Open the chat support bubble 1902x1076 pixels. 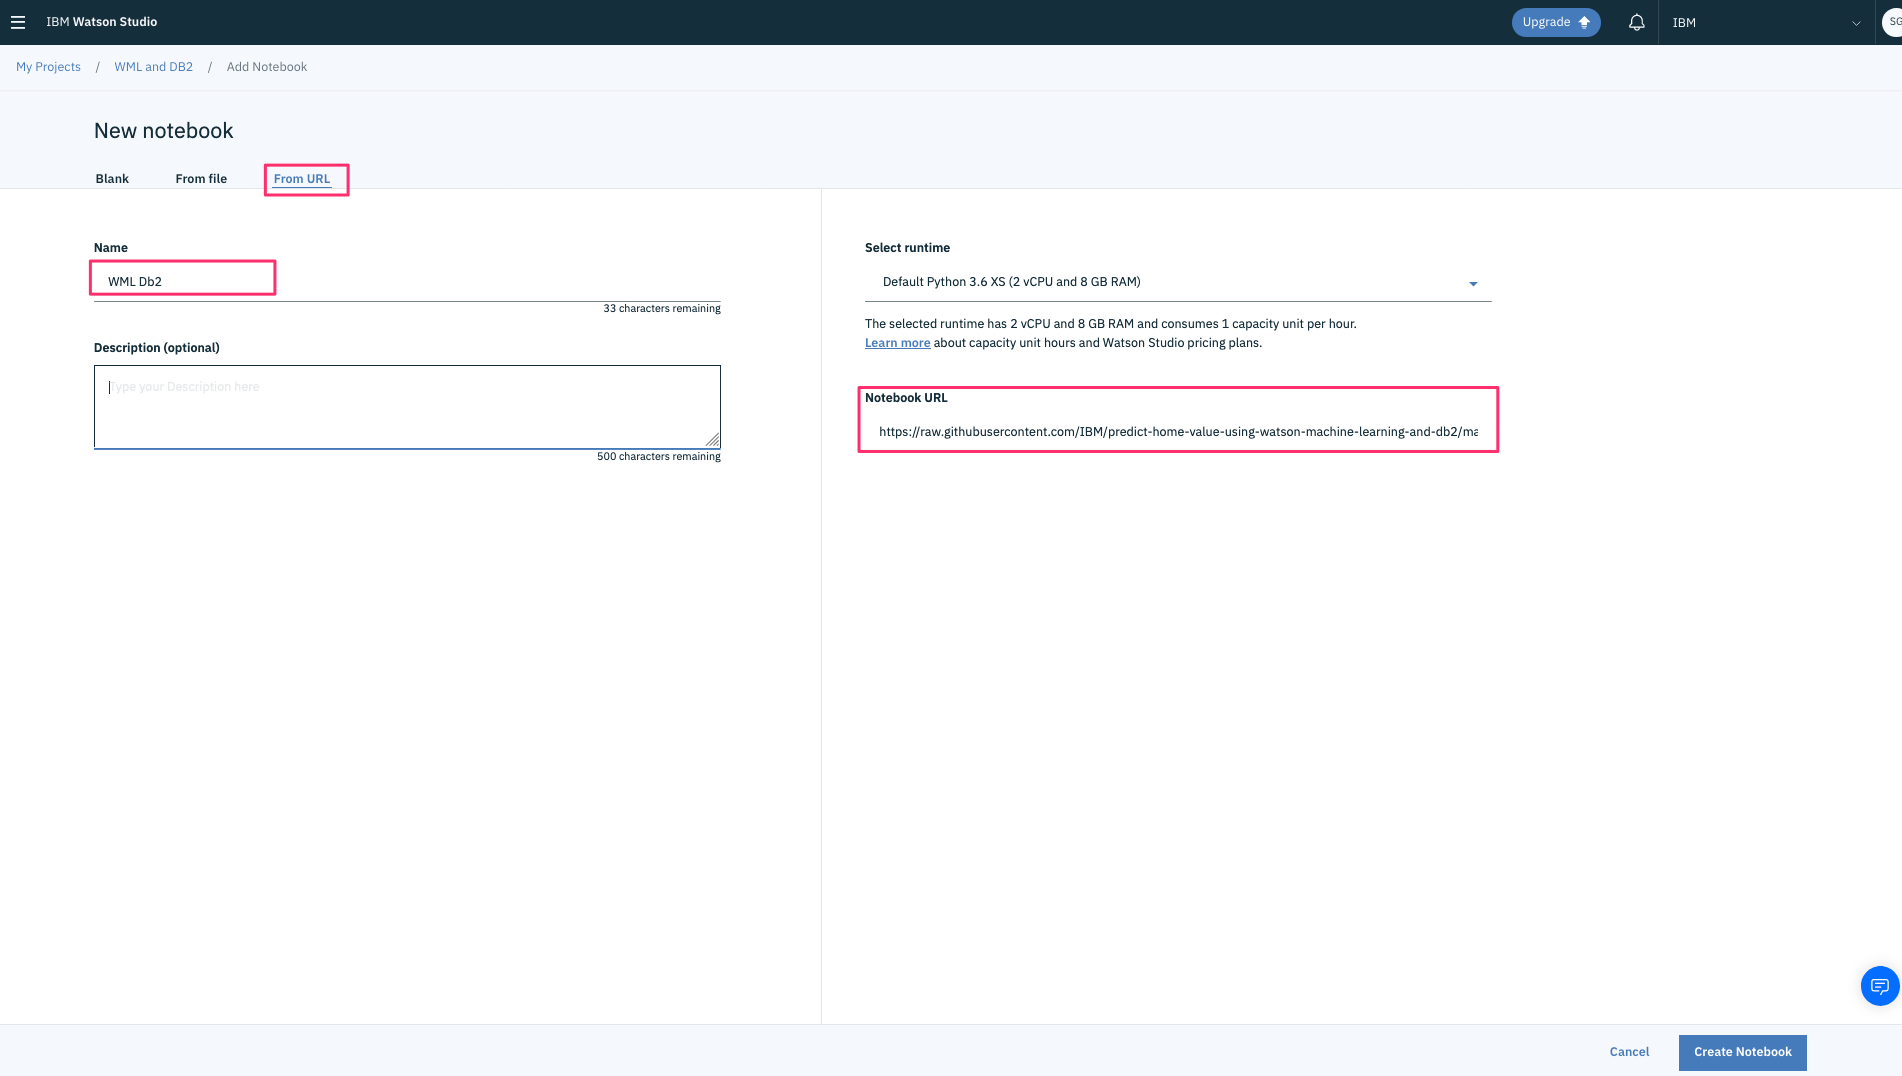pos(1879,986)
